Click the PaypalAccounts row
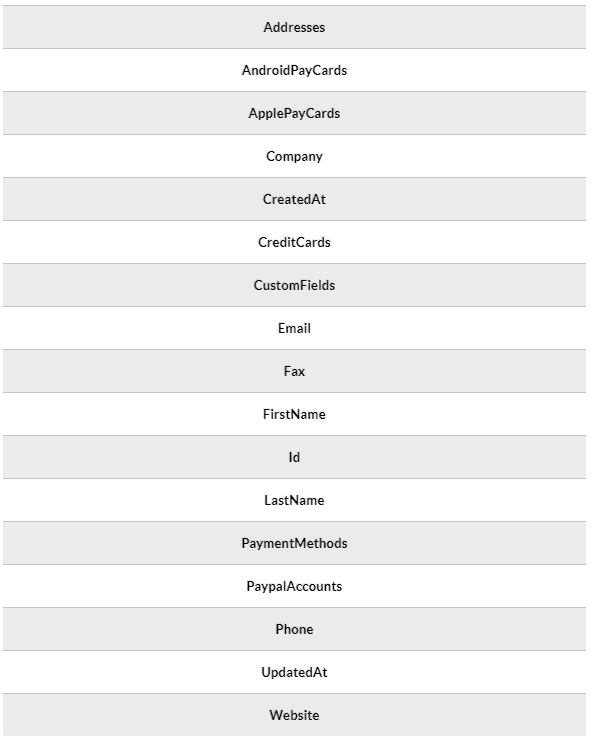The height and width of the screenshot is (746, 595). [294, 586]
